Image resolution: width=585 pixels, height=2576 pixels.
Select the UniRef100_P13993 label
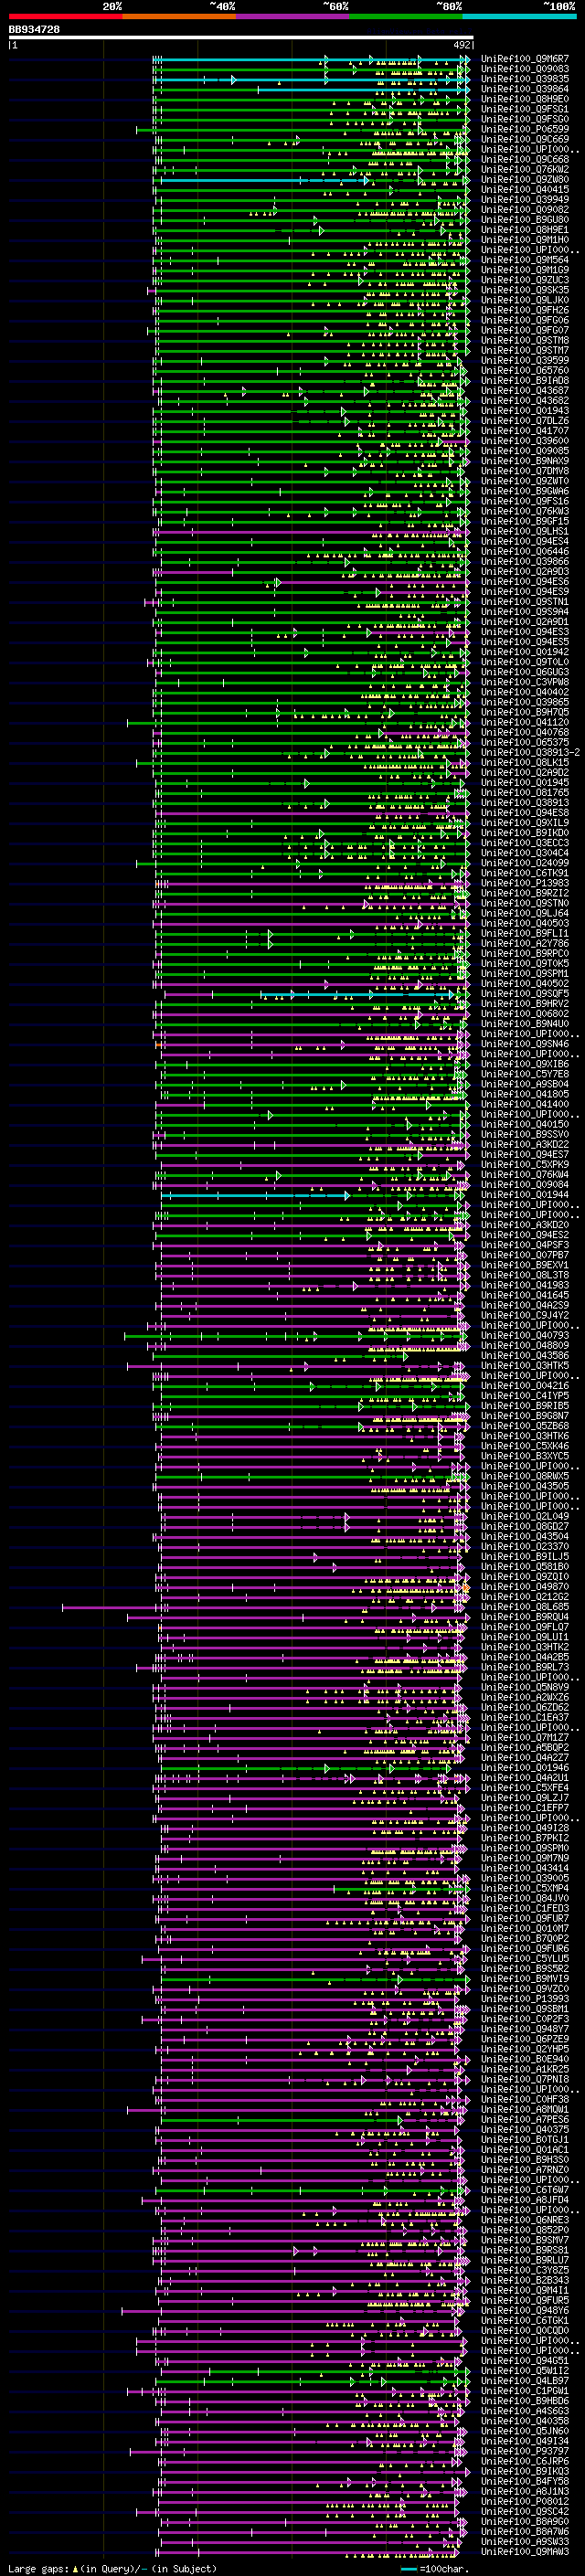click(x=524, y=1999)
